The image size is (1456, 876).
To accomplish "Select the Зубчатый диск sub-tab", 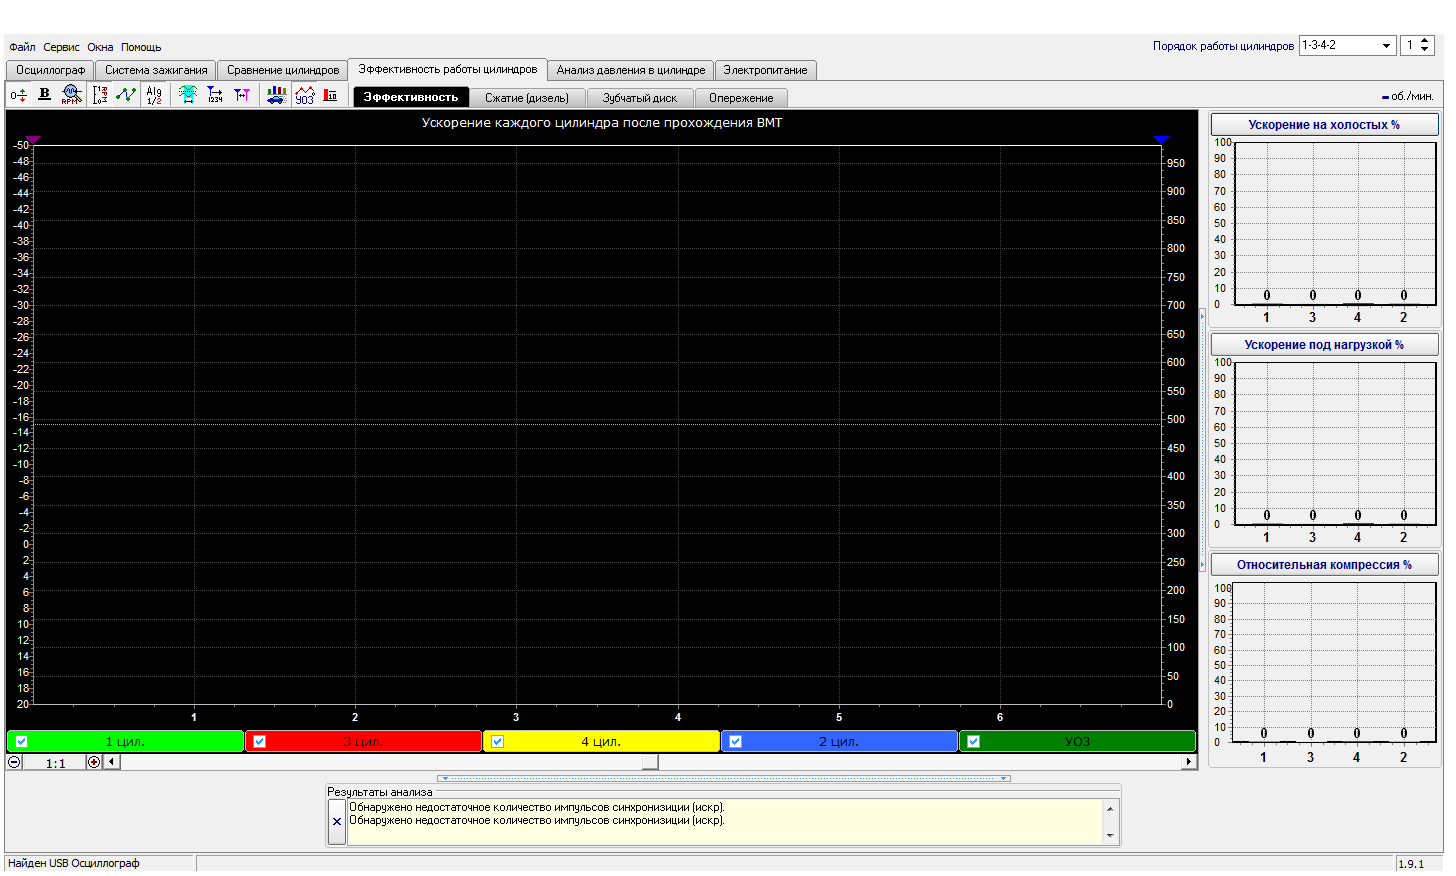I will (x=640, y=98).
